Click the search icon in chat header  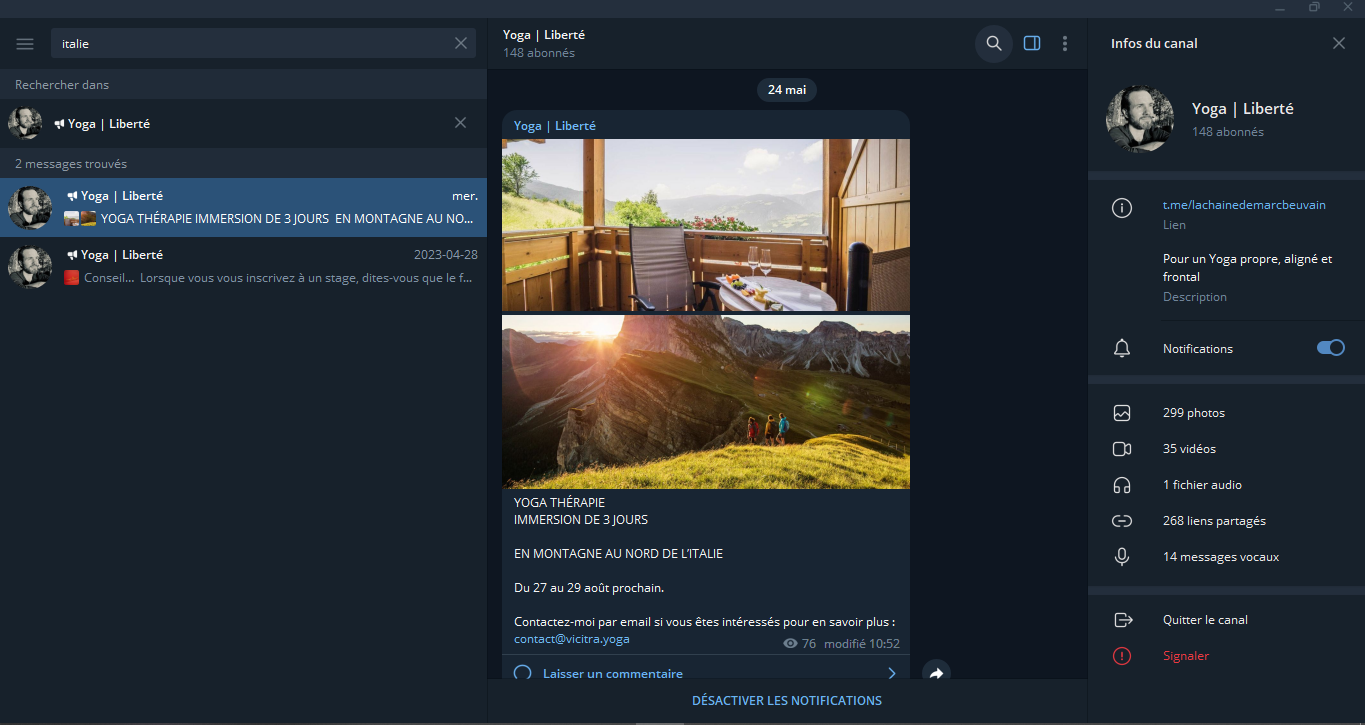coord(994,43)
